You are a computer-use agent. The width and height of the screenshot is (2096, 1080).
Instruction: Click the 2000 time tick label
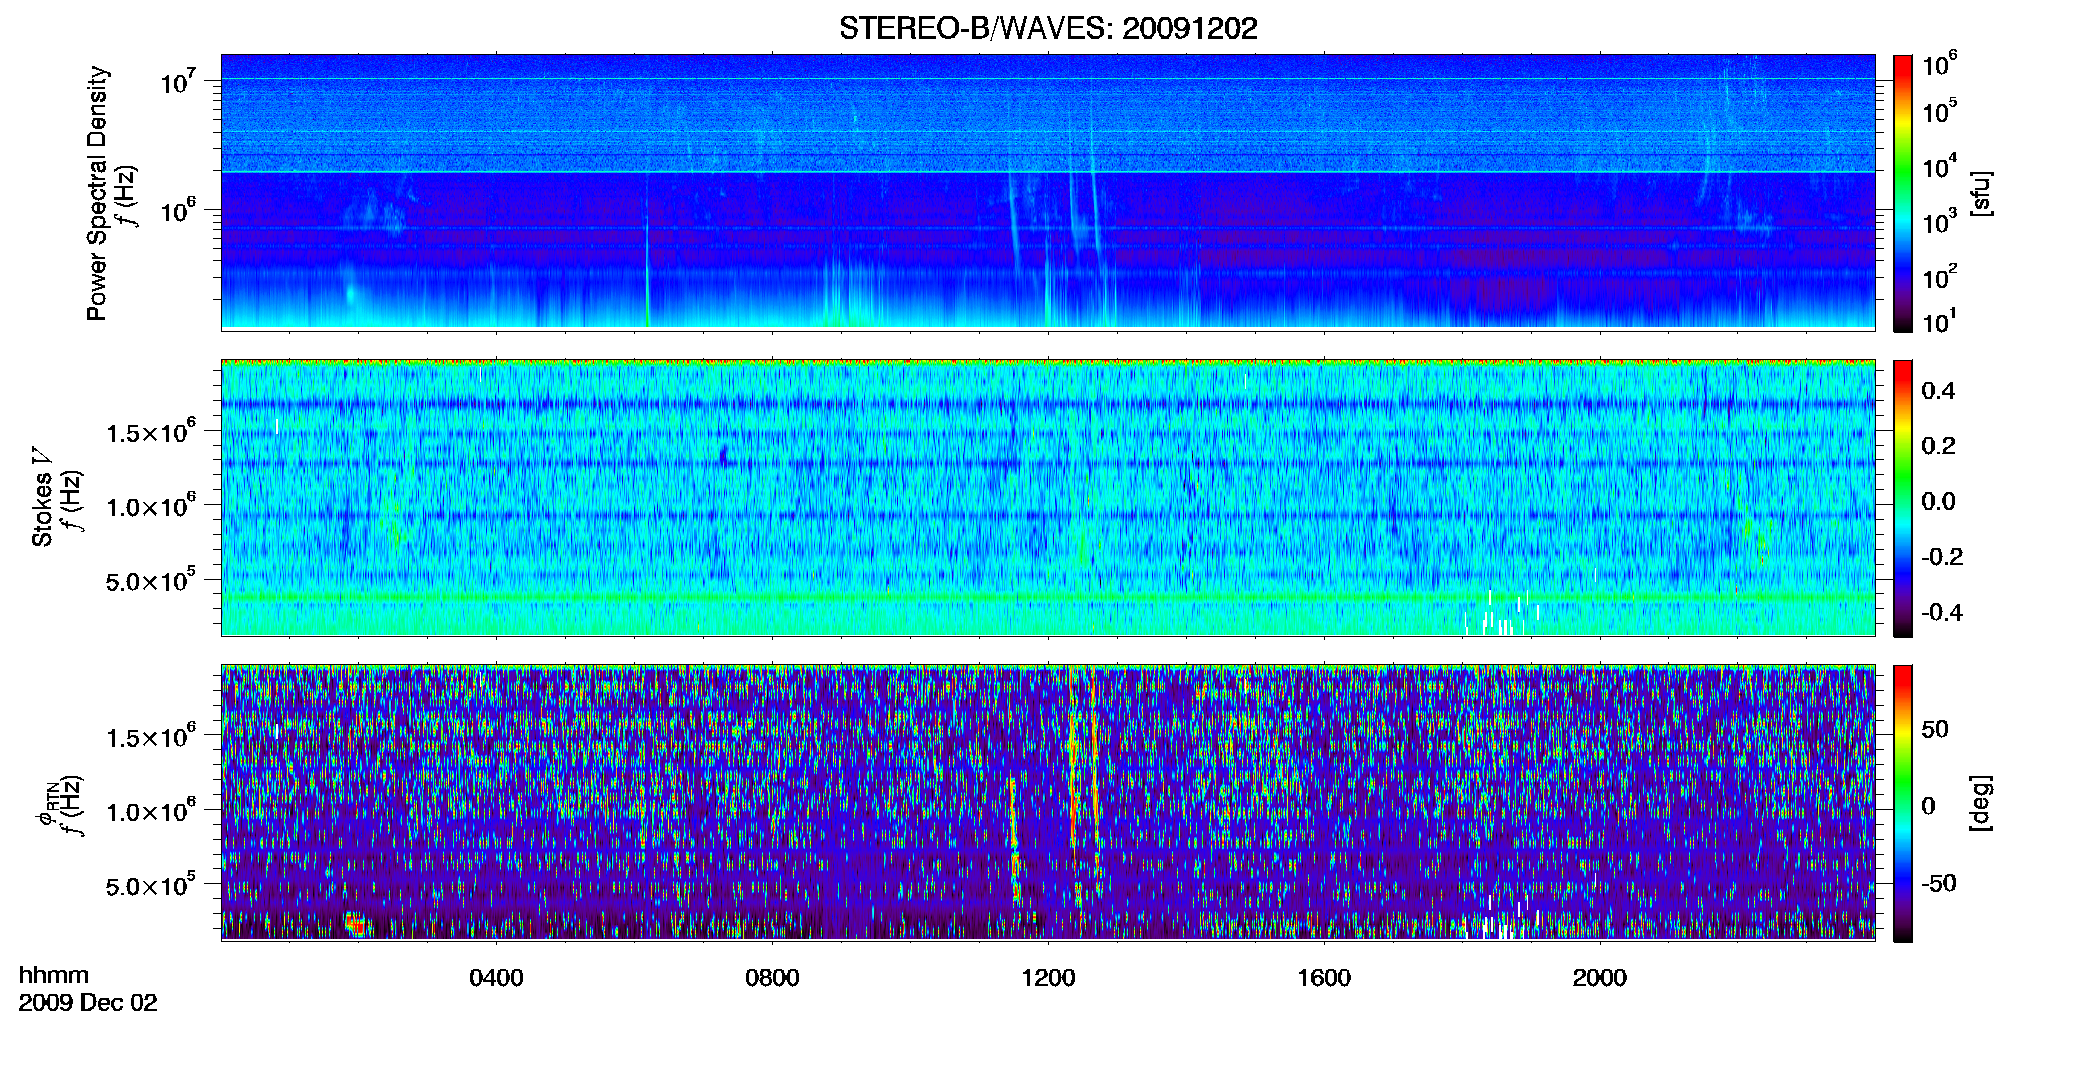(x=1600, y=978)
